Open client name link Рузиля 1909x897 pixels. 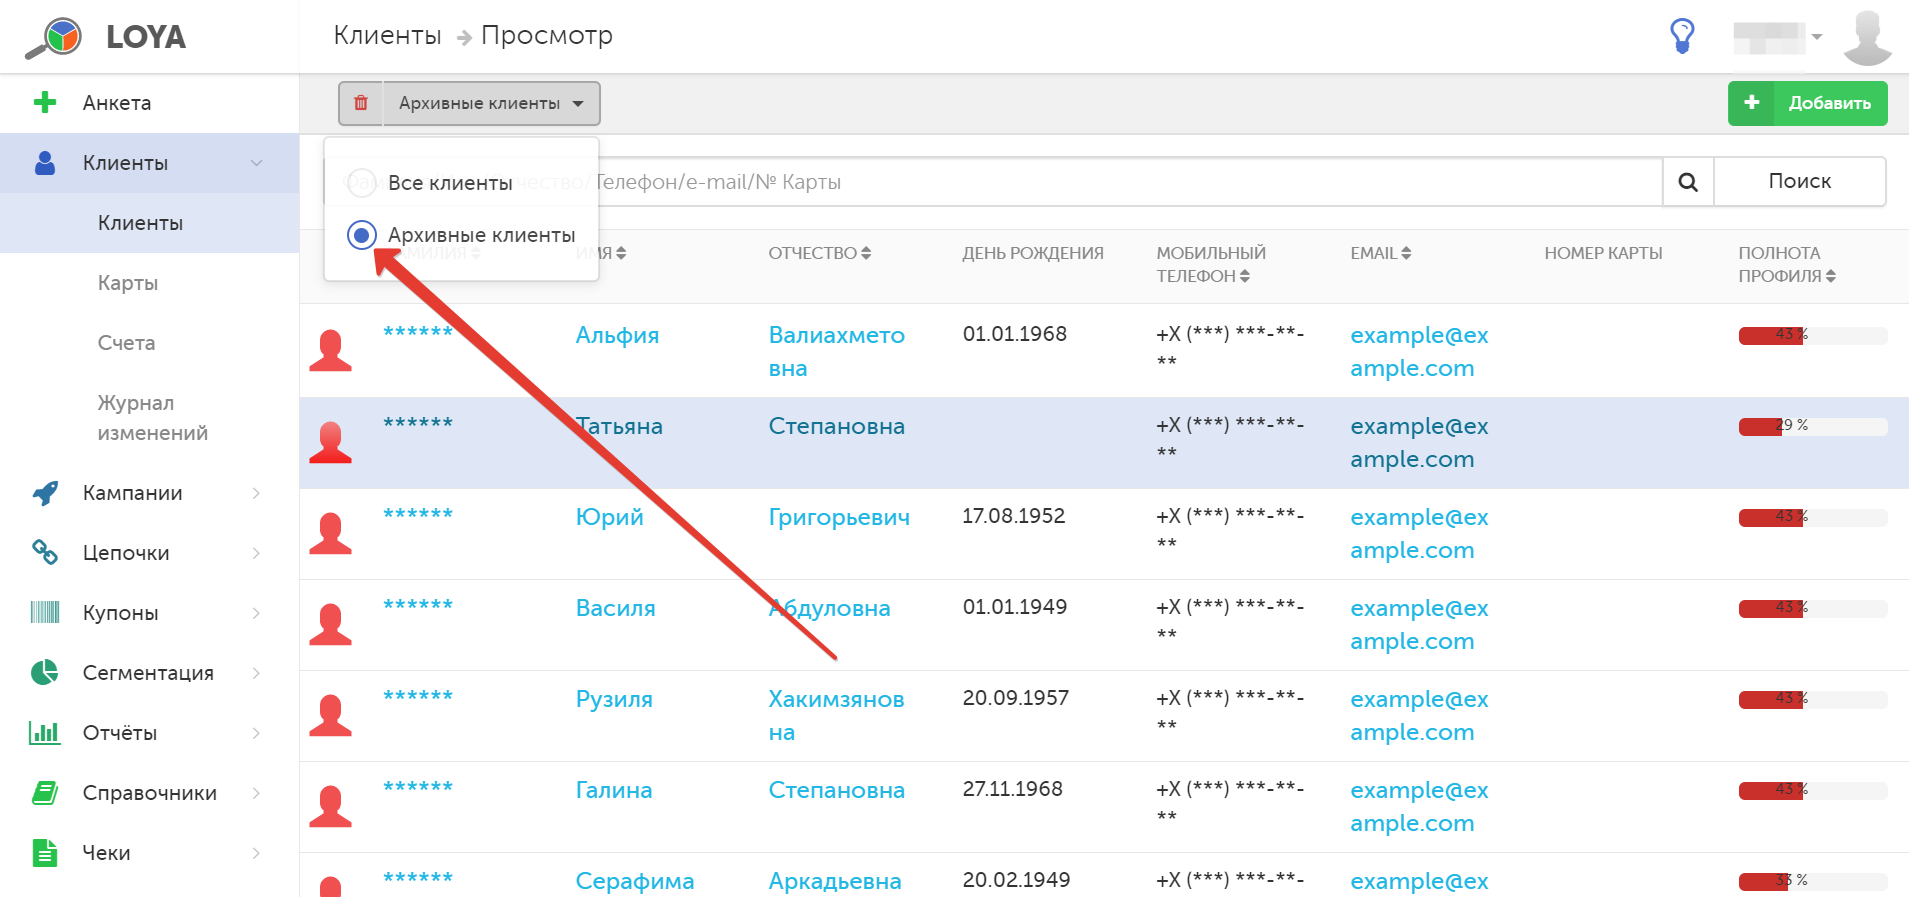point(614,699)
